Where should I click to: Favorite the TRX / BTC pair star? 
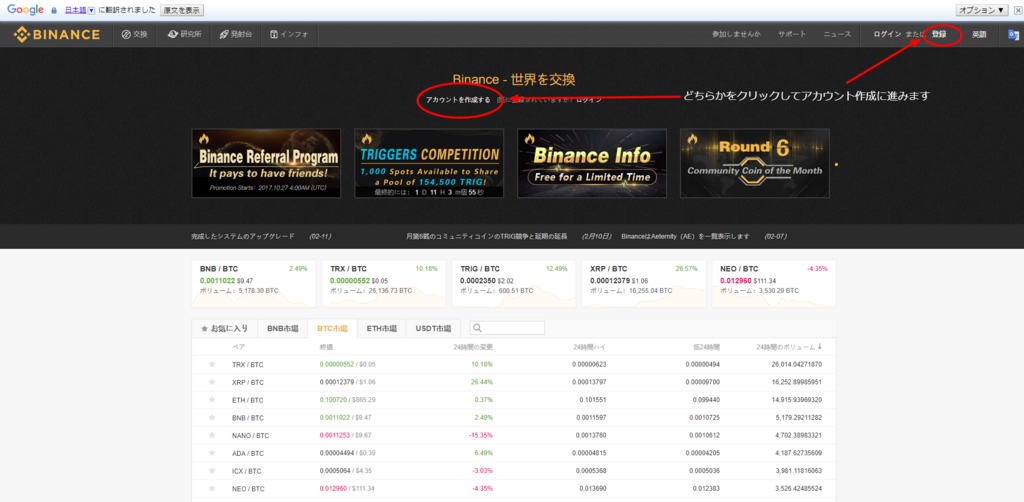click(212, 364)
